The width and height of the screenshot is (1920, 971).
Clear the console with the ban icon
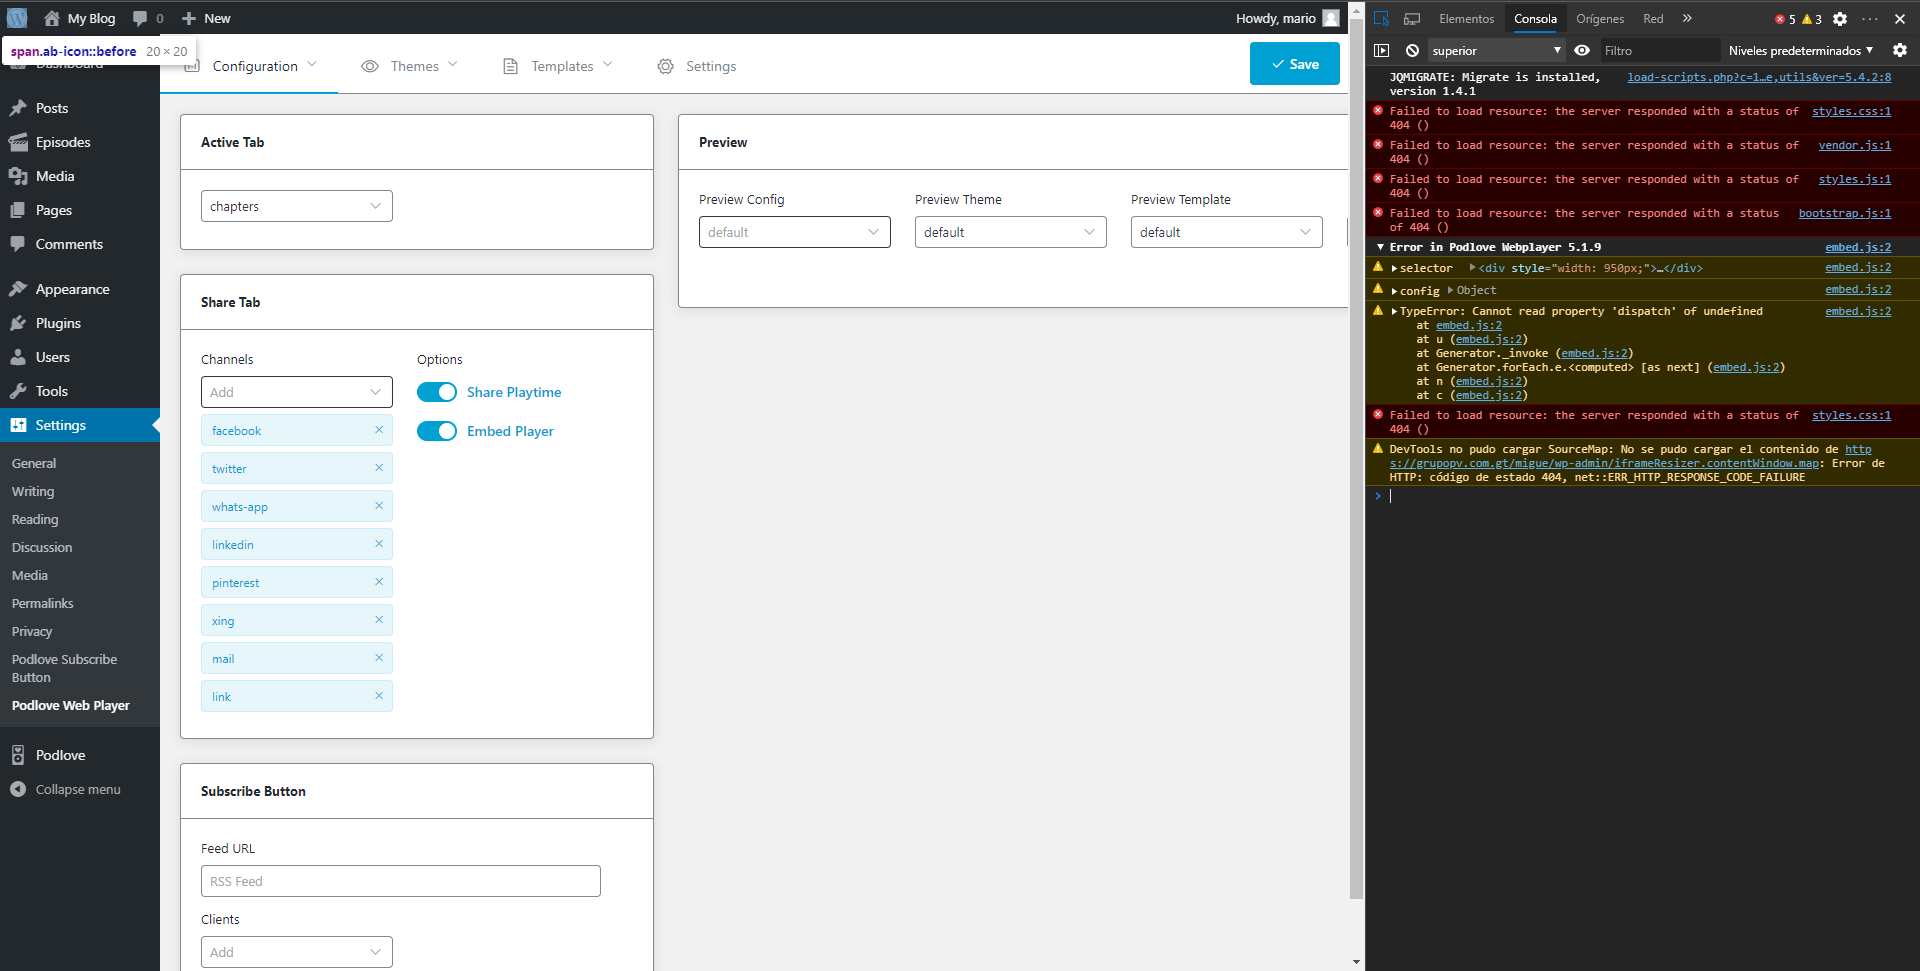click(1412, 50)
